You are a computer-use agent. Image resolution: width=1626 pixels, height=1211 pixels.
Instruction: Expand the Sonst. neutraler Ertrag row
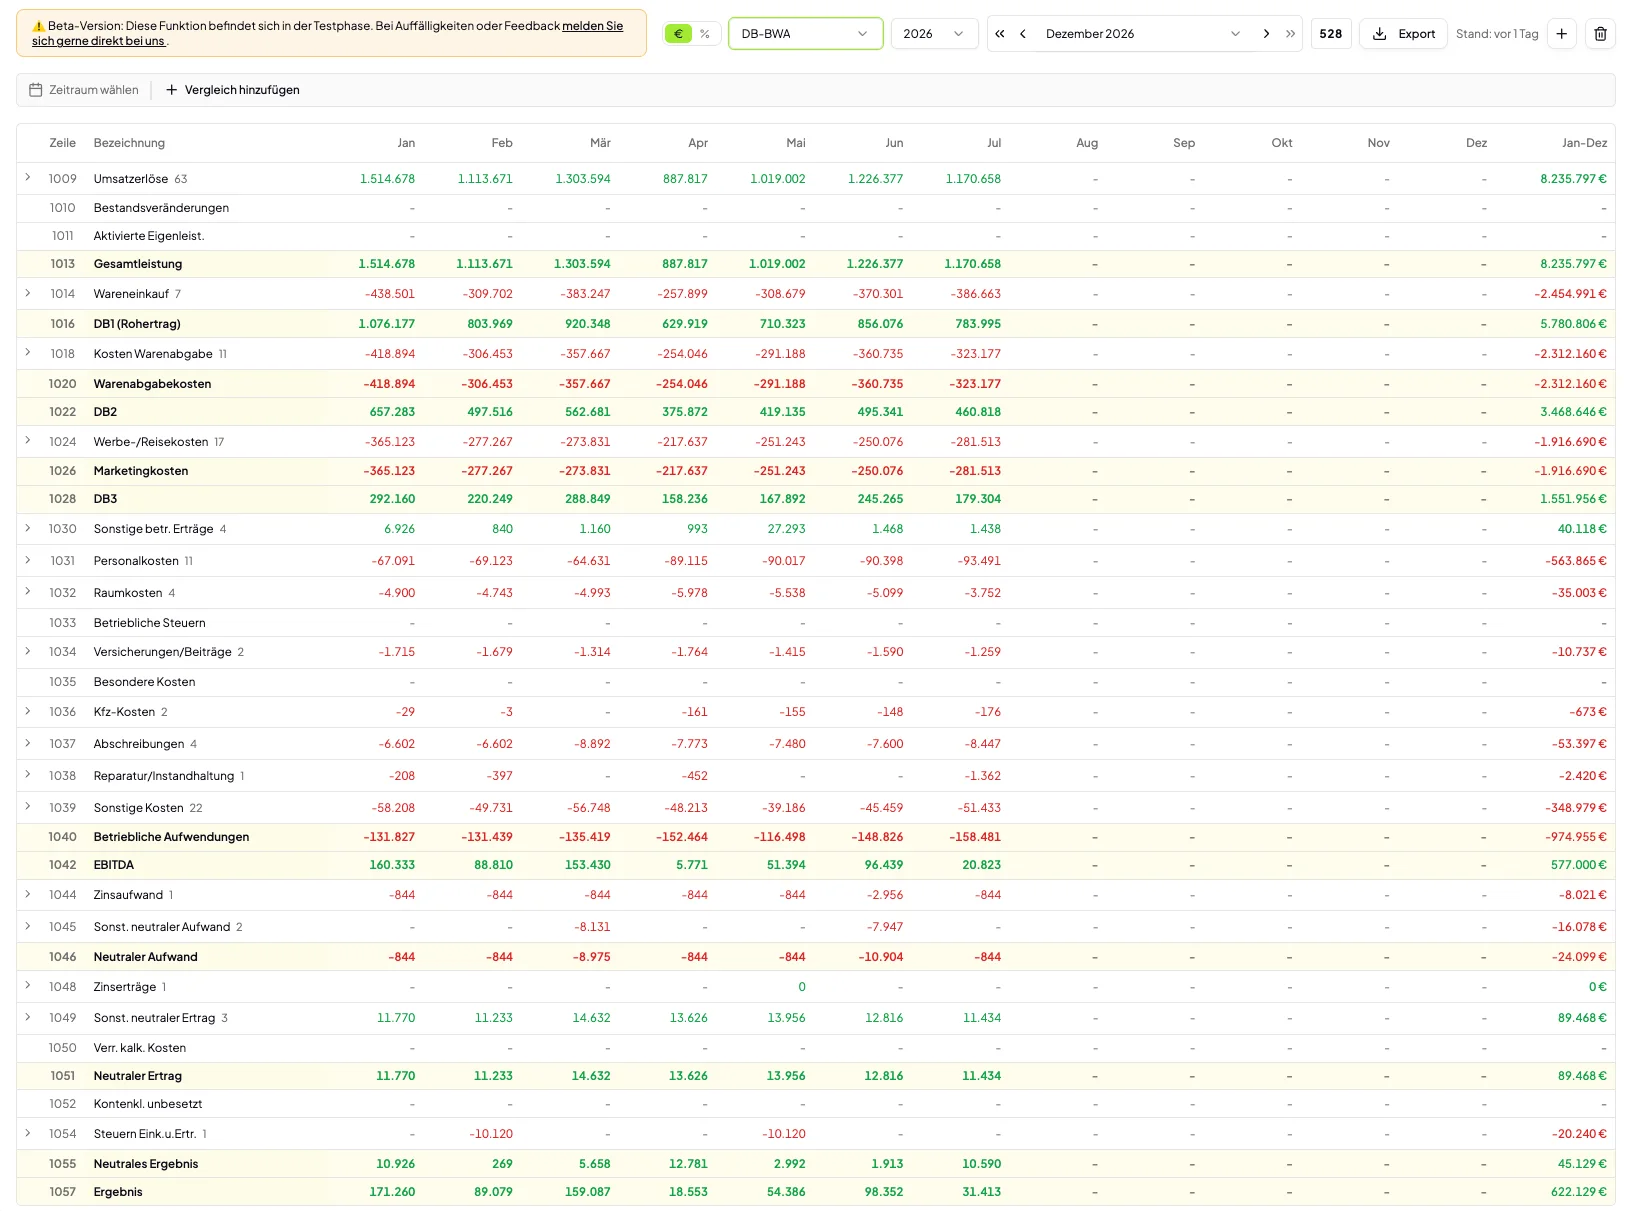(28, 1017)
